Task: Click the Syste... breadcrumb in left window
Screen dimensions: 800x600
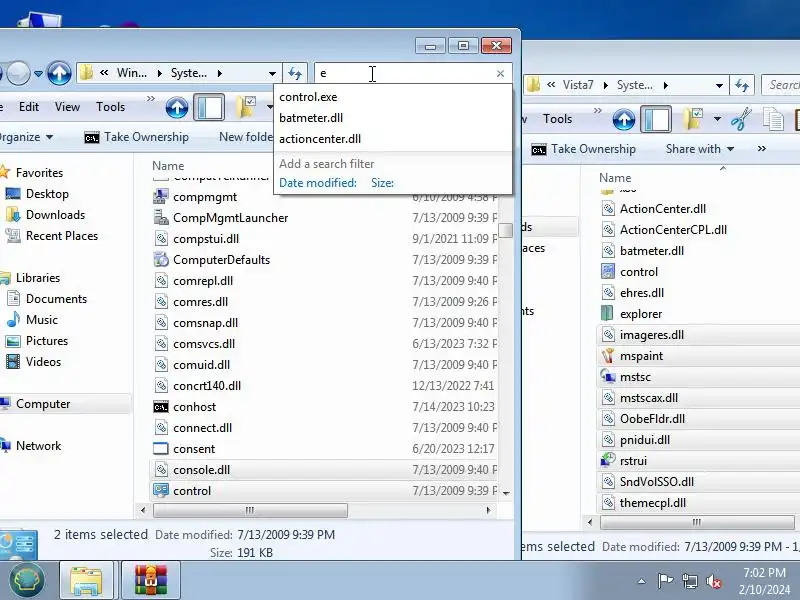Action: [x=189, y=73]
